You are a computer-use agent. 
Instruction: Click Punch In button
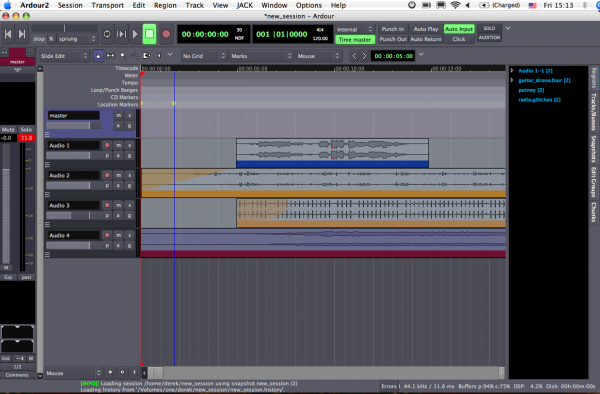(393, 29)
